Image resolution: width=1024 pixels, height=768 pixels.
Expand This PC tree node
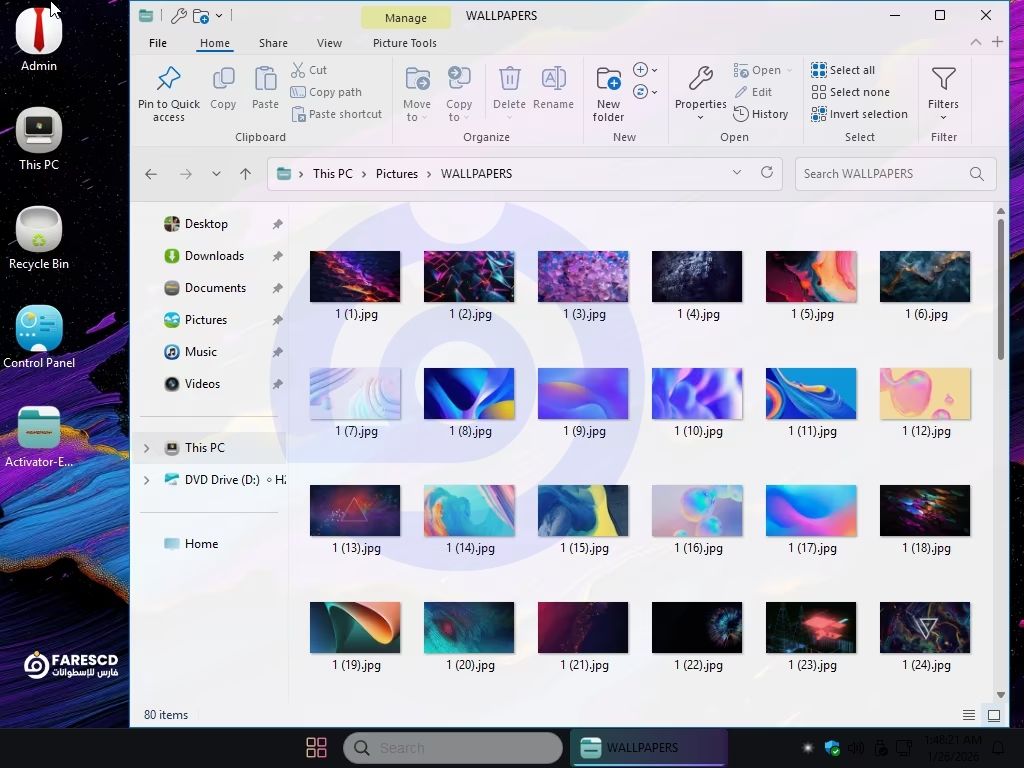tap(147, 448)
